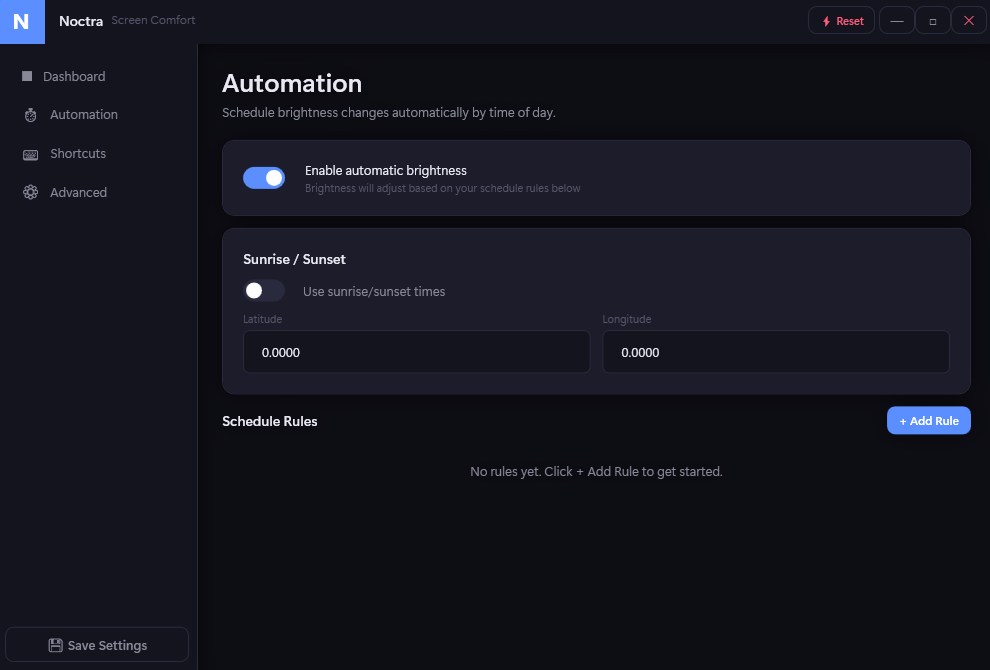The height and width of the screenshot is (670, 990).
Task: Click the floppy disk icon on Save Settings
Action: coord(56,644)
